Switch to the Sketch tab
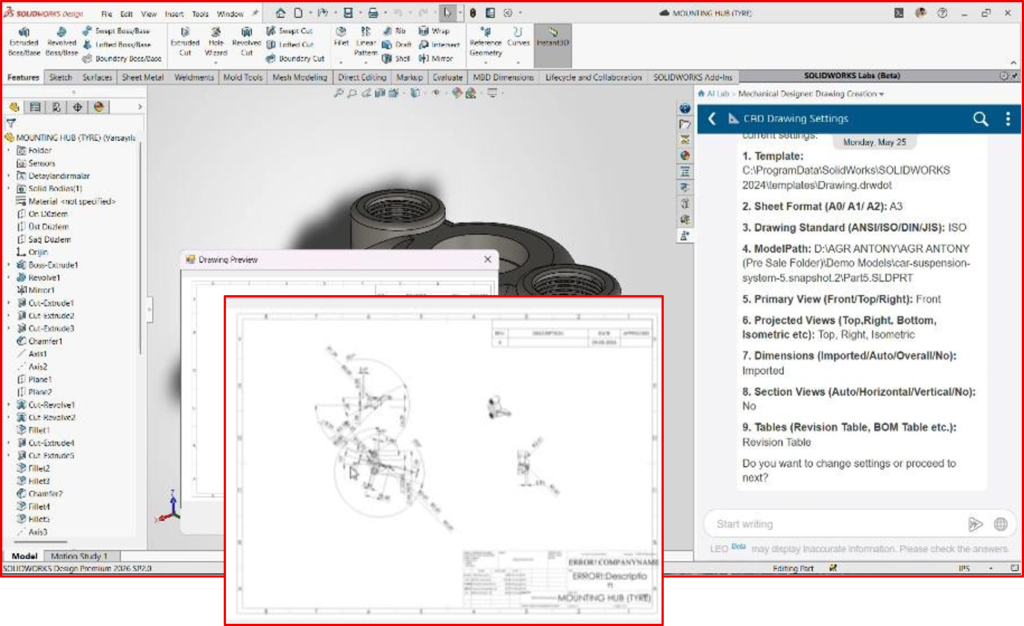The height and width of the screenshot is (626, 1024). pos(61,77)
